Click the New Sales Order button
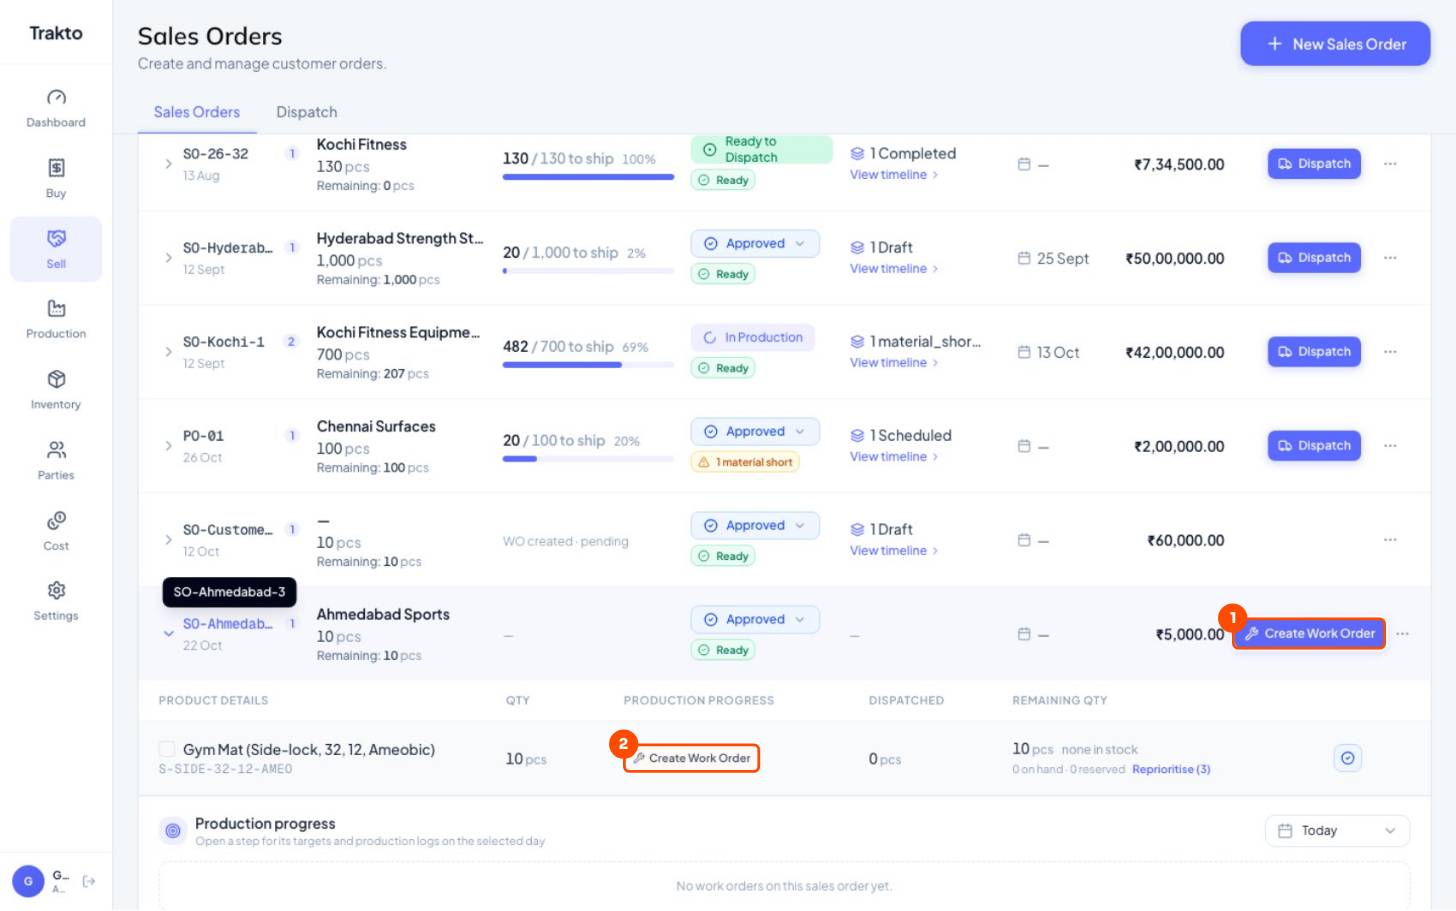Screen dimensions: 1456x911 point(1335,44)
